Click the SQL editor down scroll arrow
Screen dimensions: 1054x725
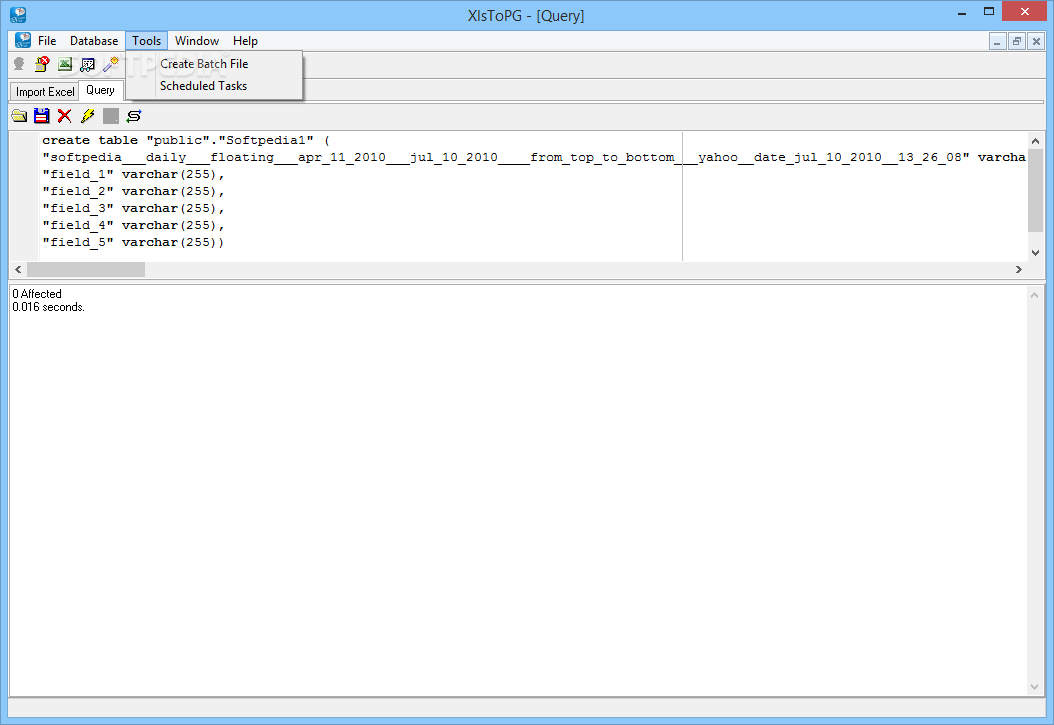click(x=1035, y=253)
